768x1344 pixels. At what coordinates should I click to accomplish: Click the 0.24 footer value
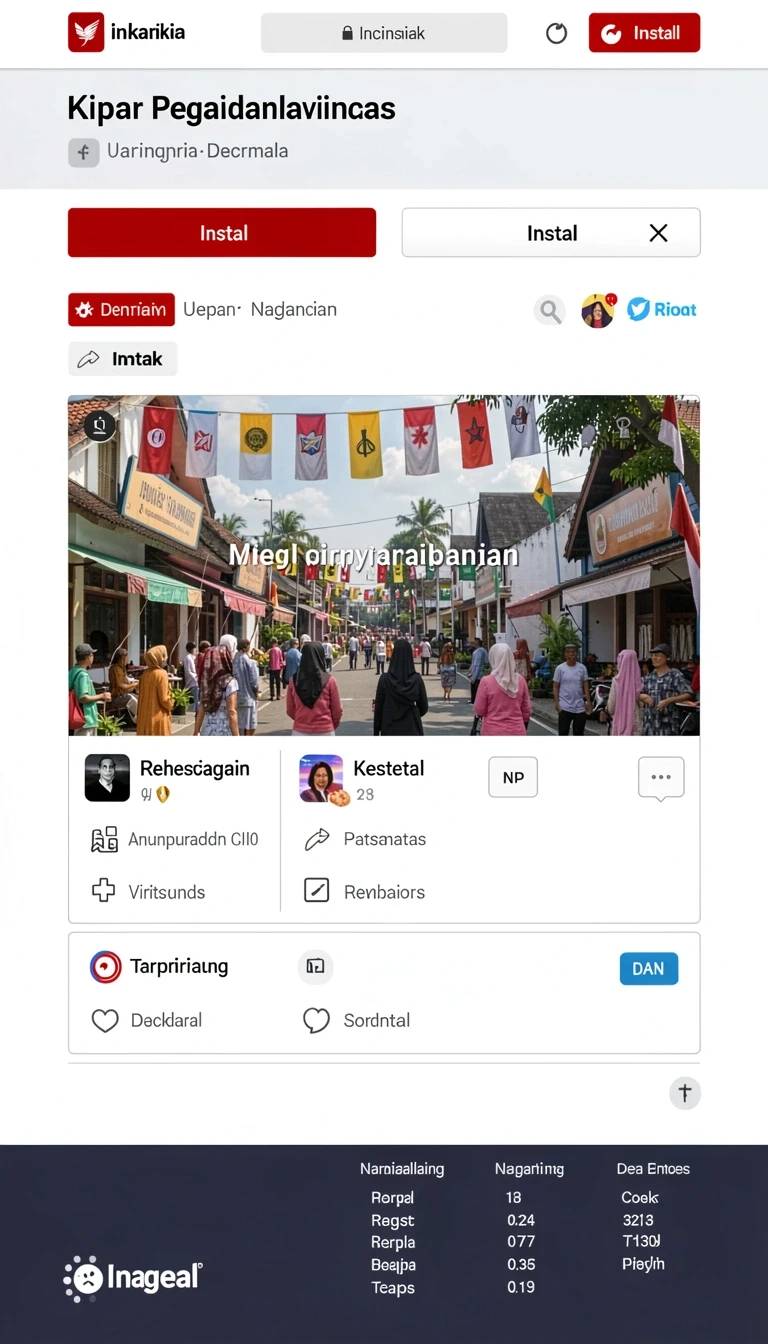[x=521, y=1221]
